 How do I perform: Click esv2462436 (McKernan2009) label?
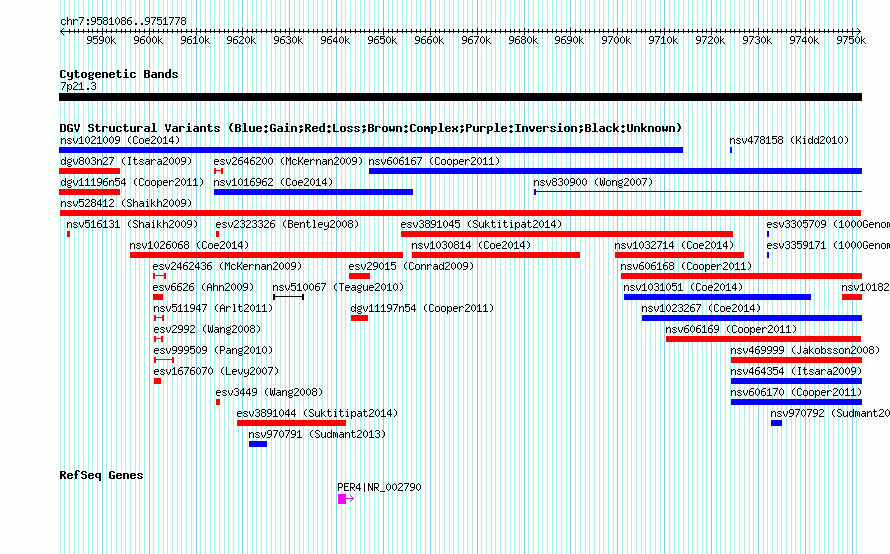(227, 266)
